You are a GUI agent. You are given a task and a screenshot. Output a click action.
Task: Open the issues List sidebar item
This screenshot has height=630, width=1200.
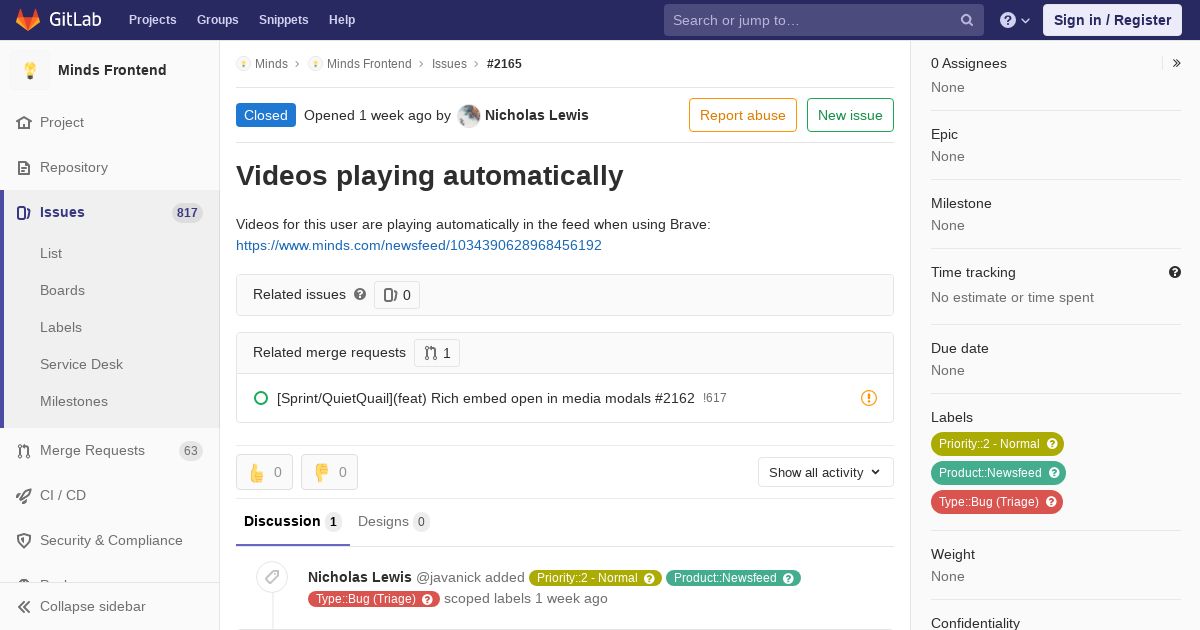pyautogui.click(x=51, y=253)
